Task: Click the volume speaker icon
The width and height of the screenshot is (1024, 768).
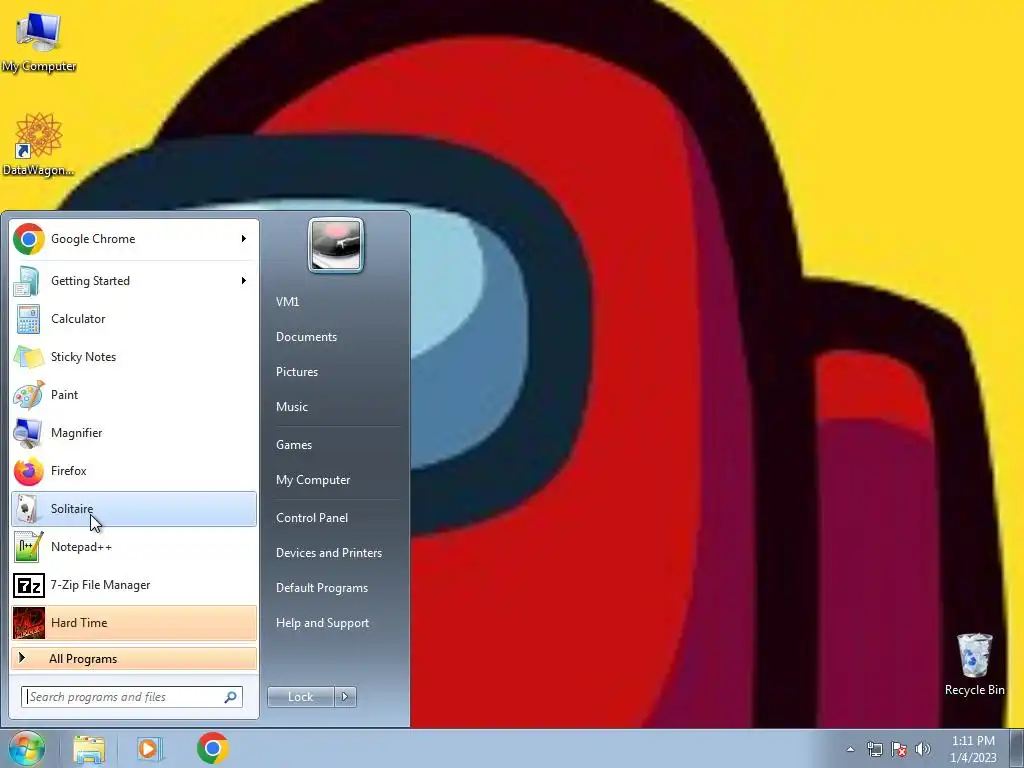Action: [x=923, y=749]
